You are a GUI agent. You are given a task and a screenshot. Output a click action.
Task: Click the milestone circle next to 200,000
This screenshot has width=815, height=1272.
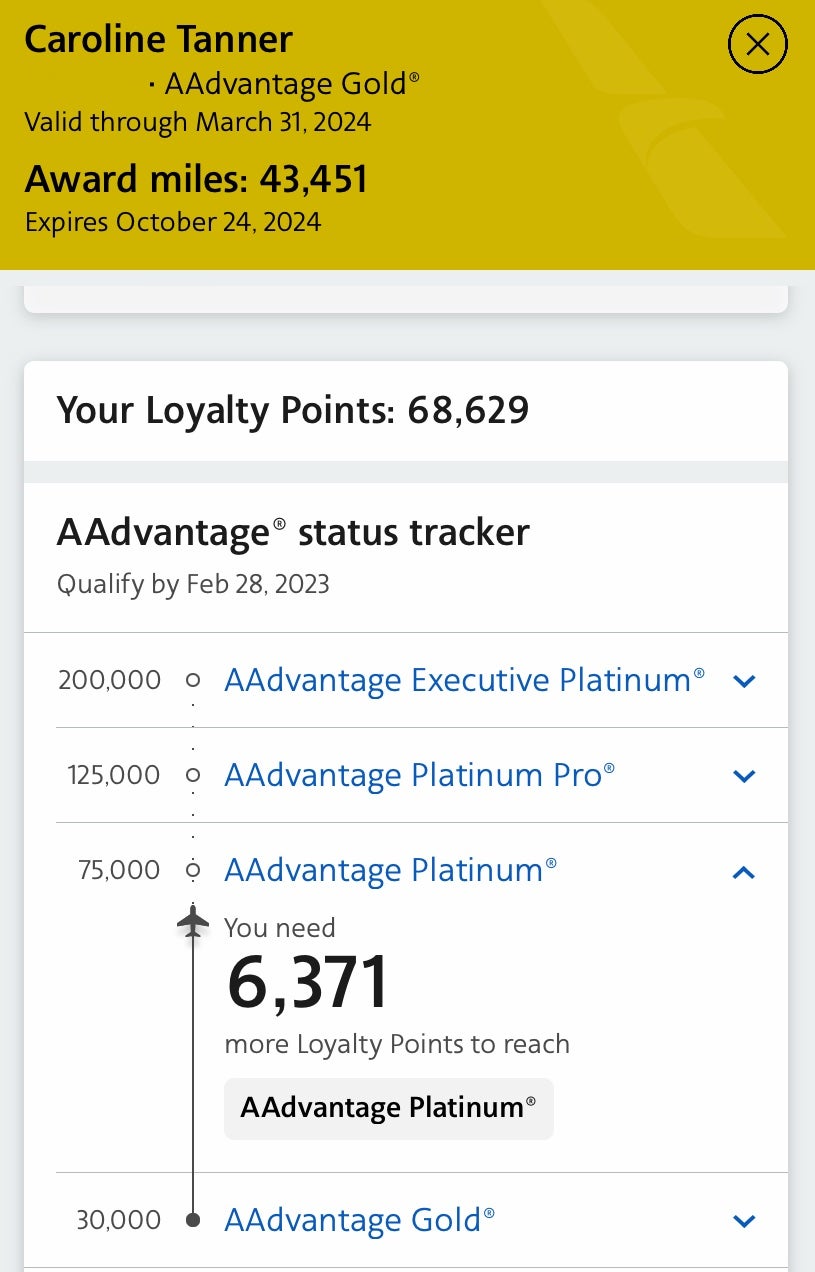pyautogui.click(x=192, y=680)
